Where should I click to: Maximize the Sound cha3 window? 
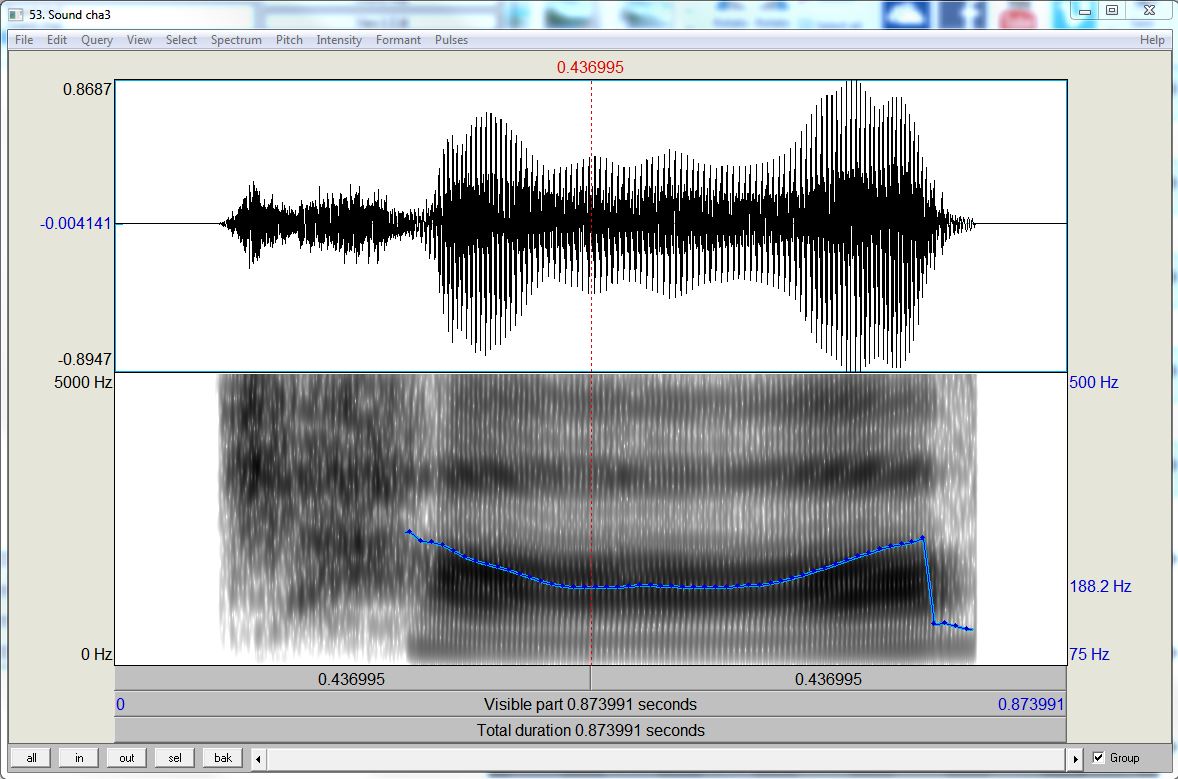point(1112,11)
